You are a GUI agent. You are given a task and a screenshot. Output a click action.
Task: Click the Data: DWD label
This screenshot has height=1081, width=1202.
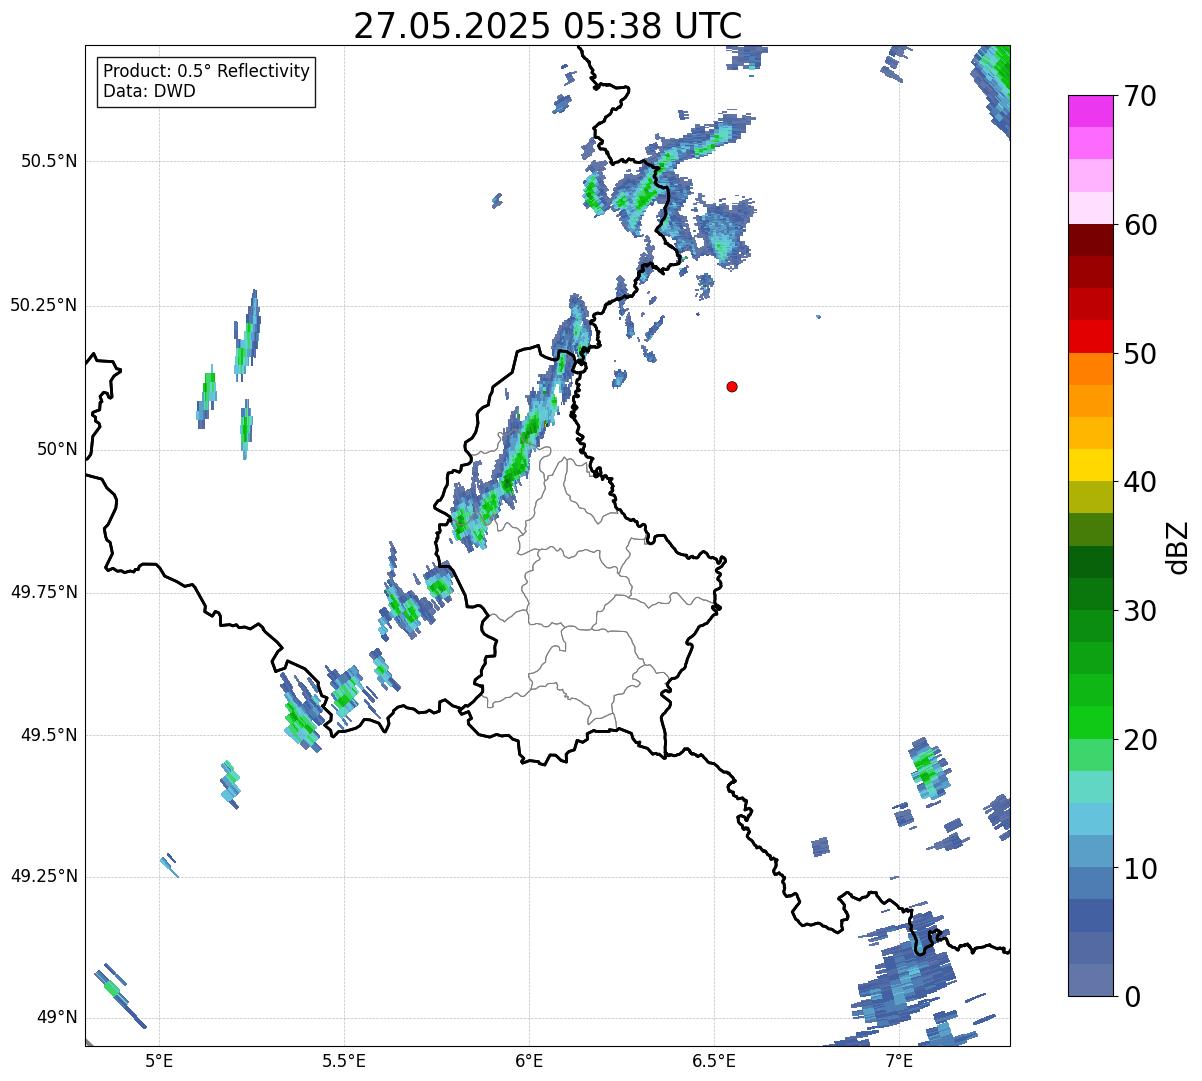click(x=149, y=91)
